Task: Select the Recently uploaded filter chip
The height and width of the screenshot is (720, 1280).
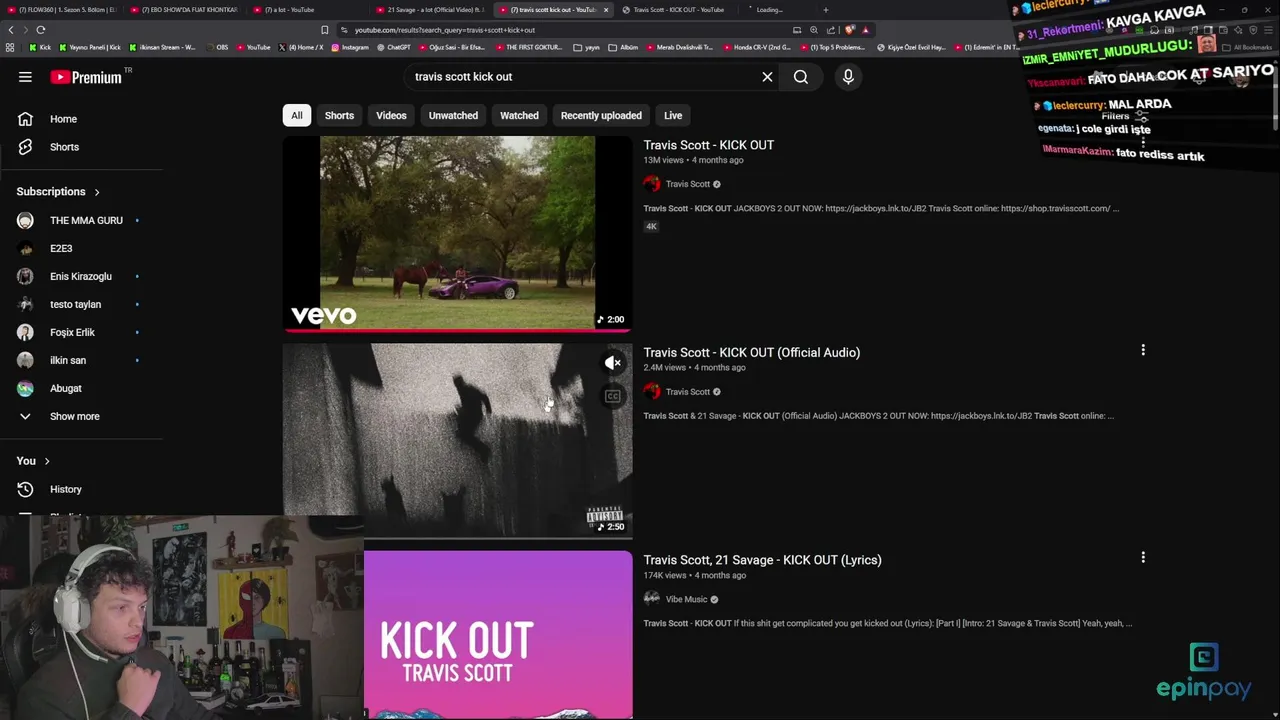Action: coord(601,115)
